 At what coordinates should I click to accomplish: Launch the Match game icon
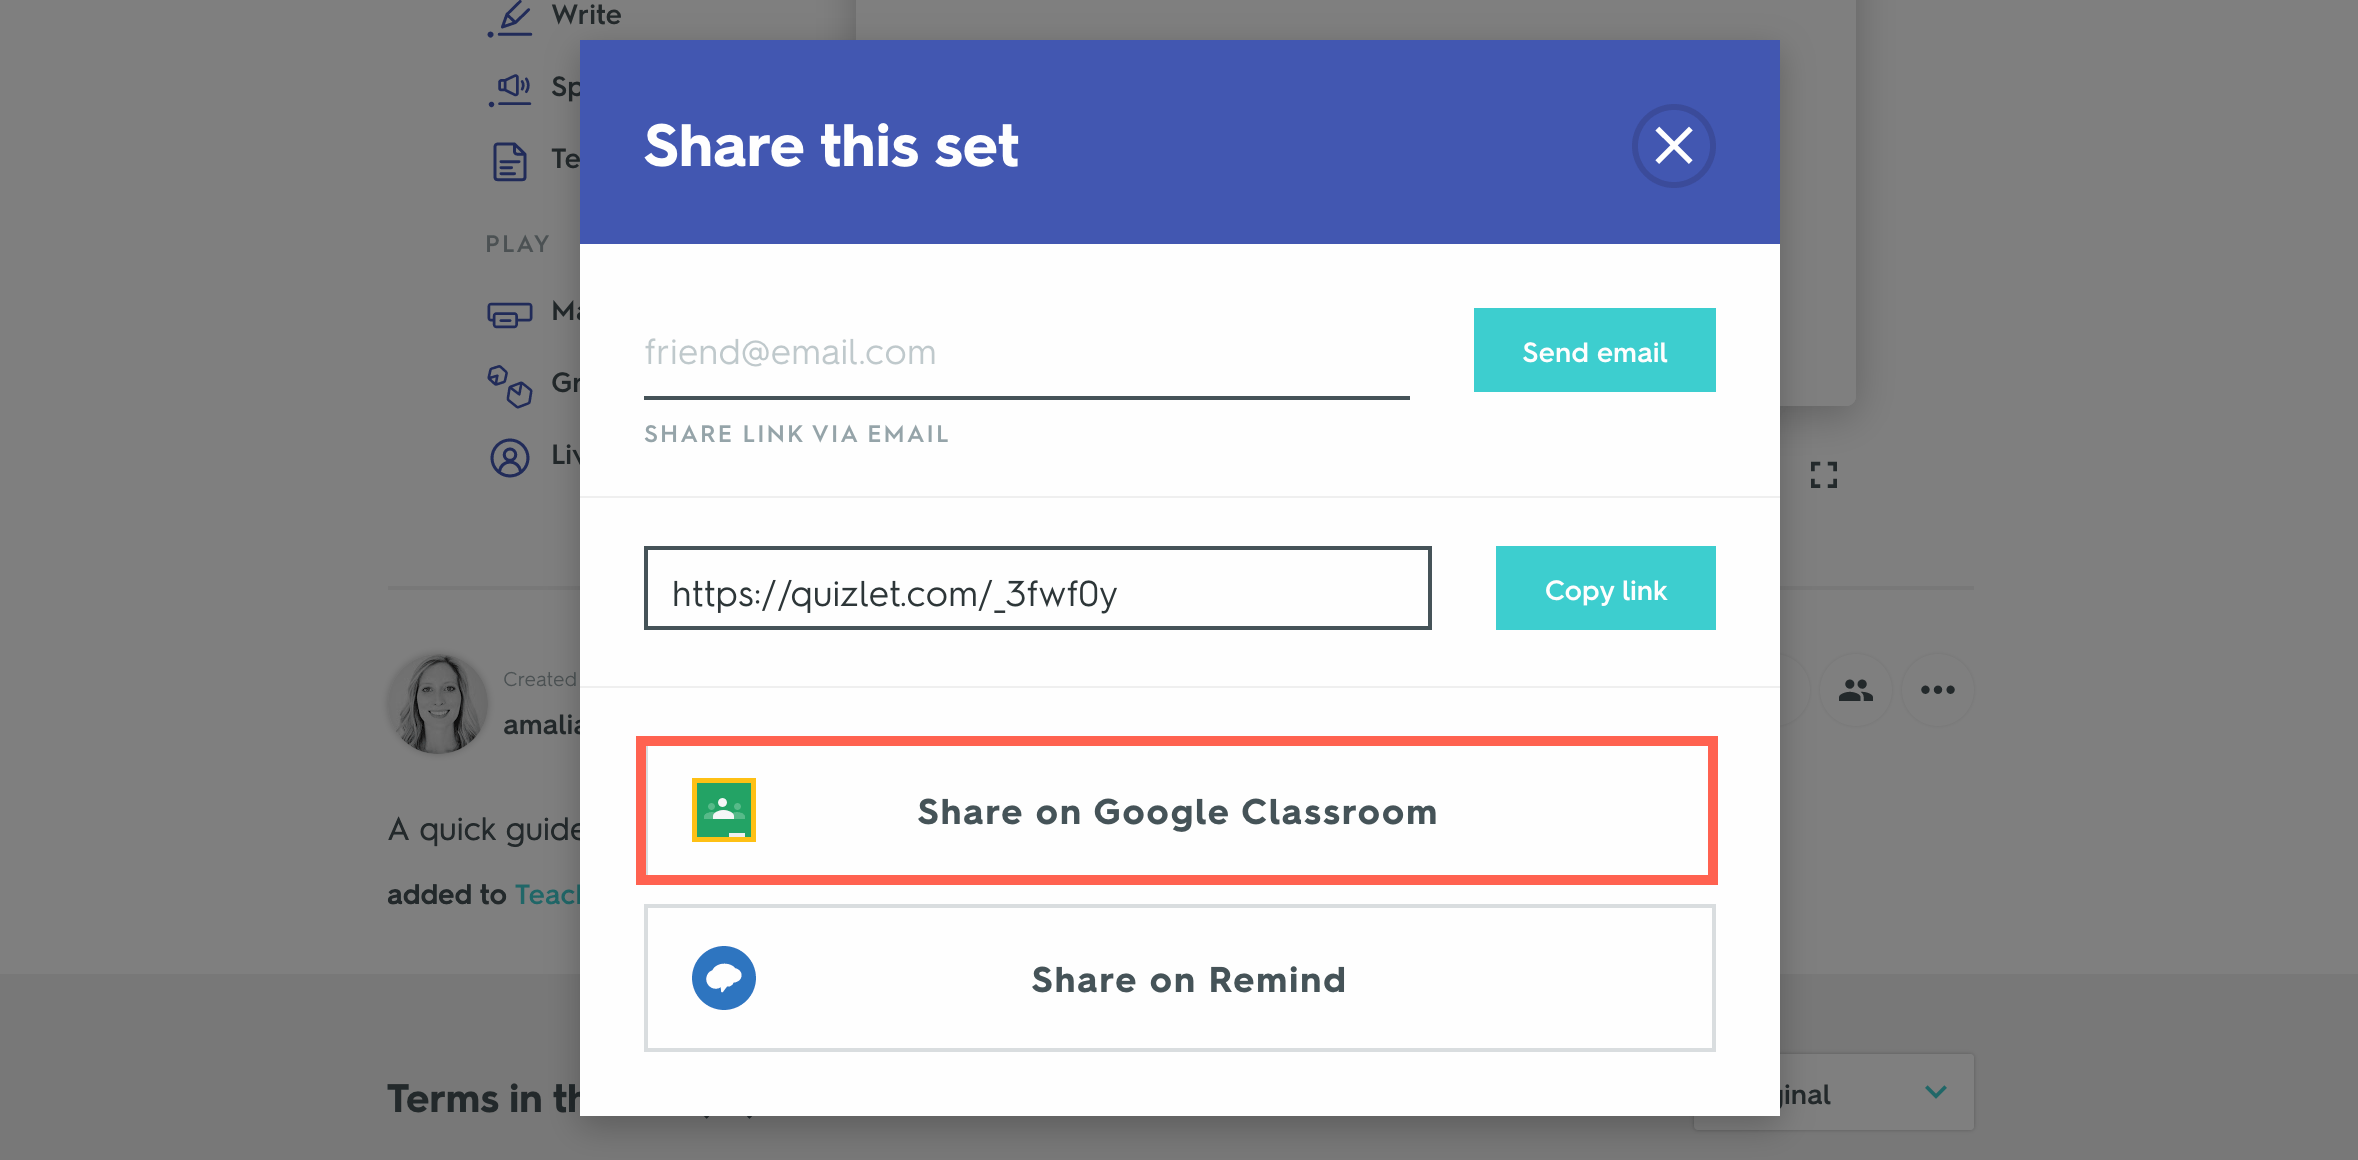[510, 314]
